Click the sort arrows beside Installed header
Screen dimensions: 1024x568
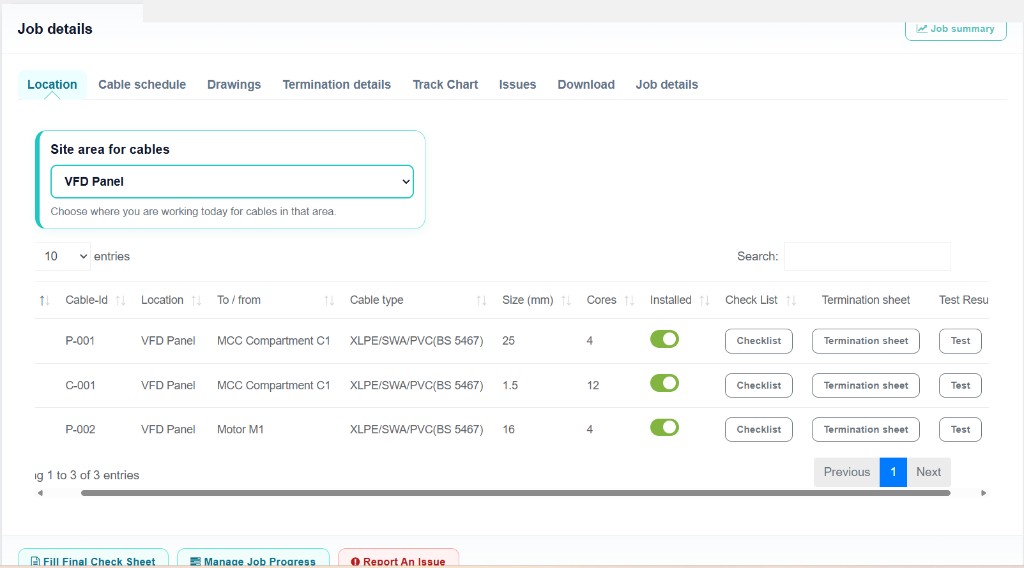tap(704, 301)
